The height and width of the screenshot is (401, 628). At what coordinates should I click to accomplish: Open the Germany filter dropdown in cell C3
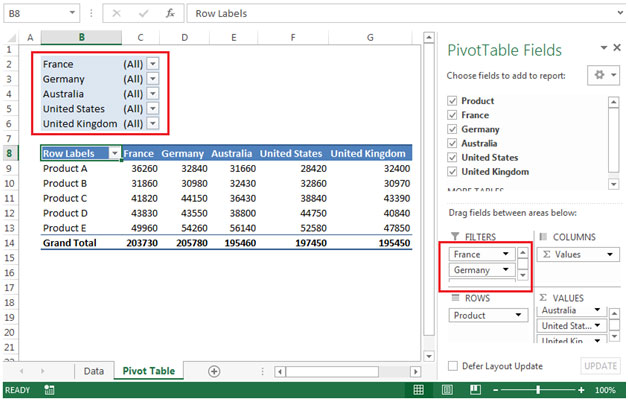(153, 79)
